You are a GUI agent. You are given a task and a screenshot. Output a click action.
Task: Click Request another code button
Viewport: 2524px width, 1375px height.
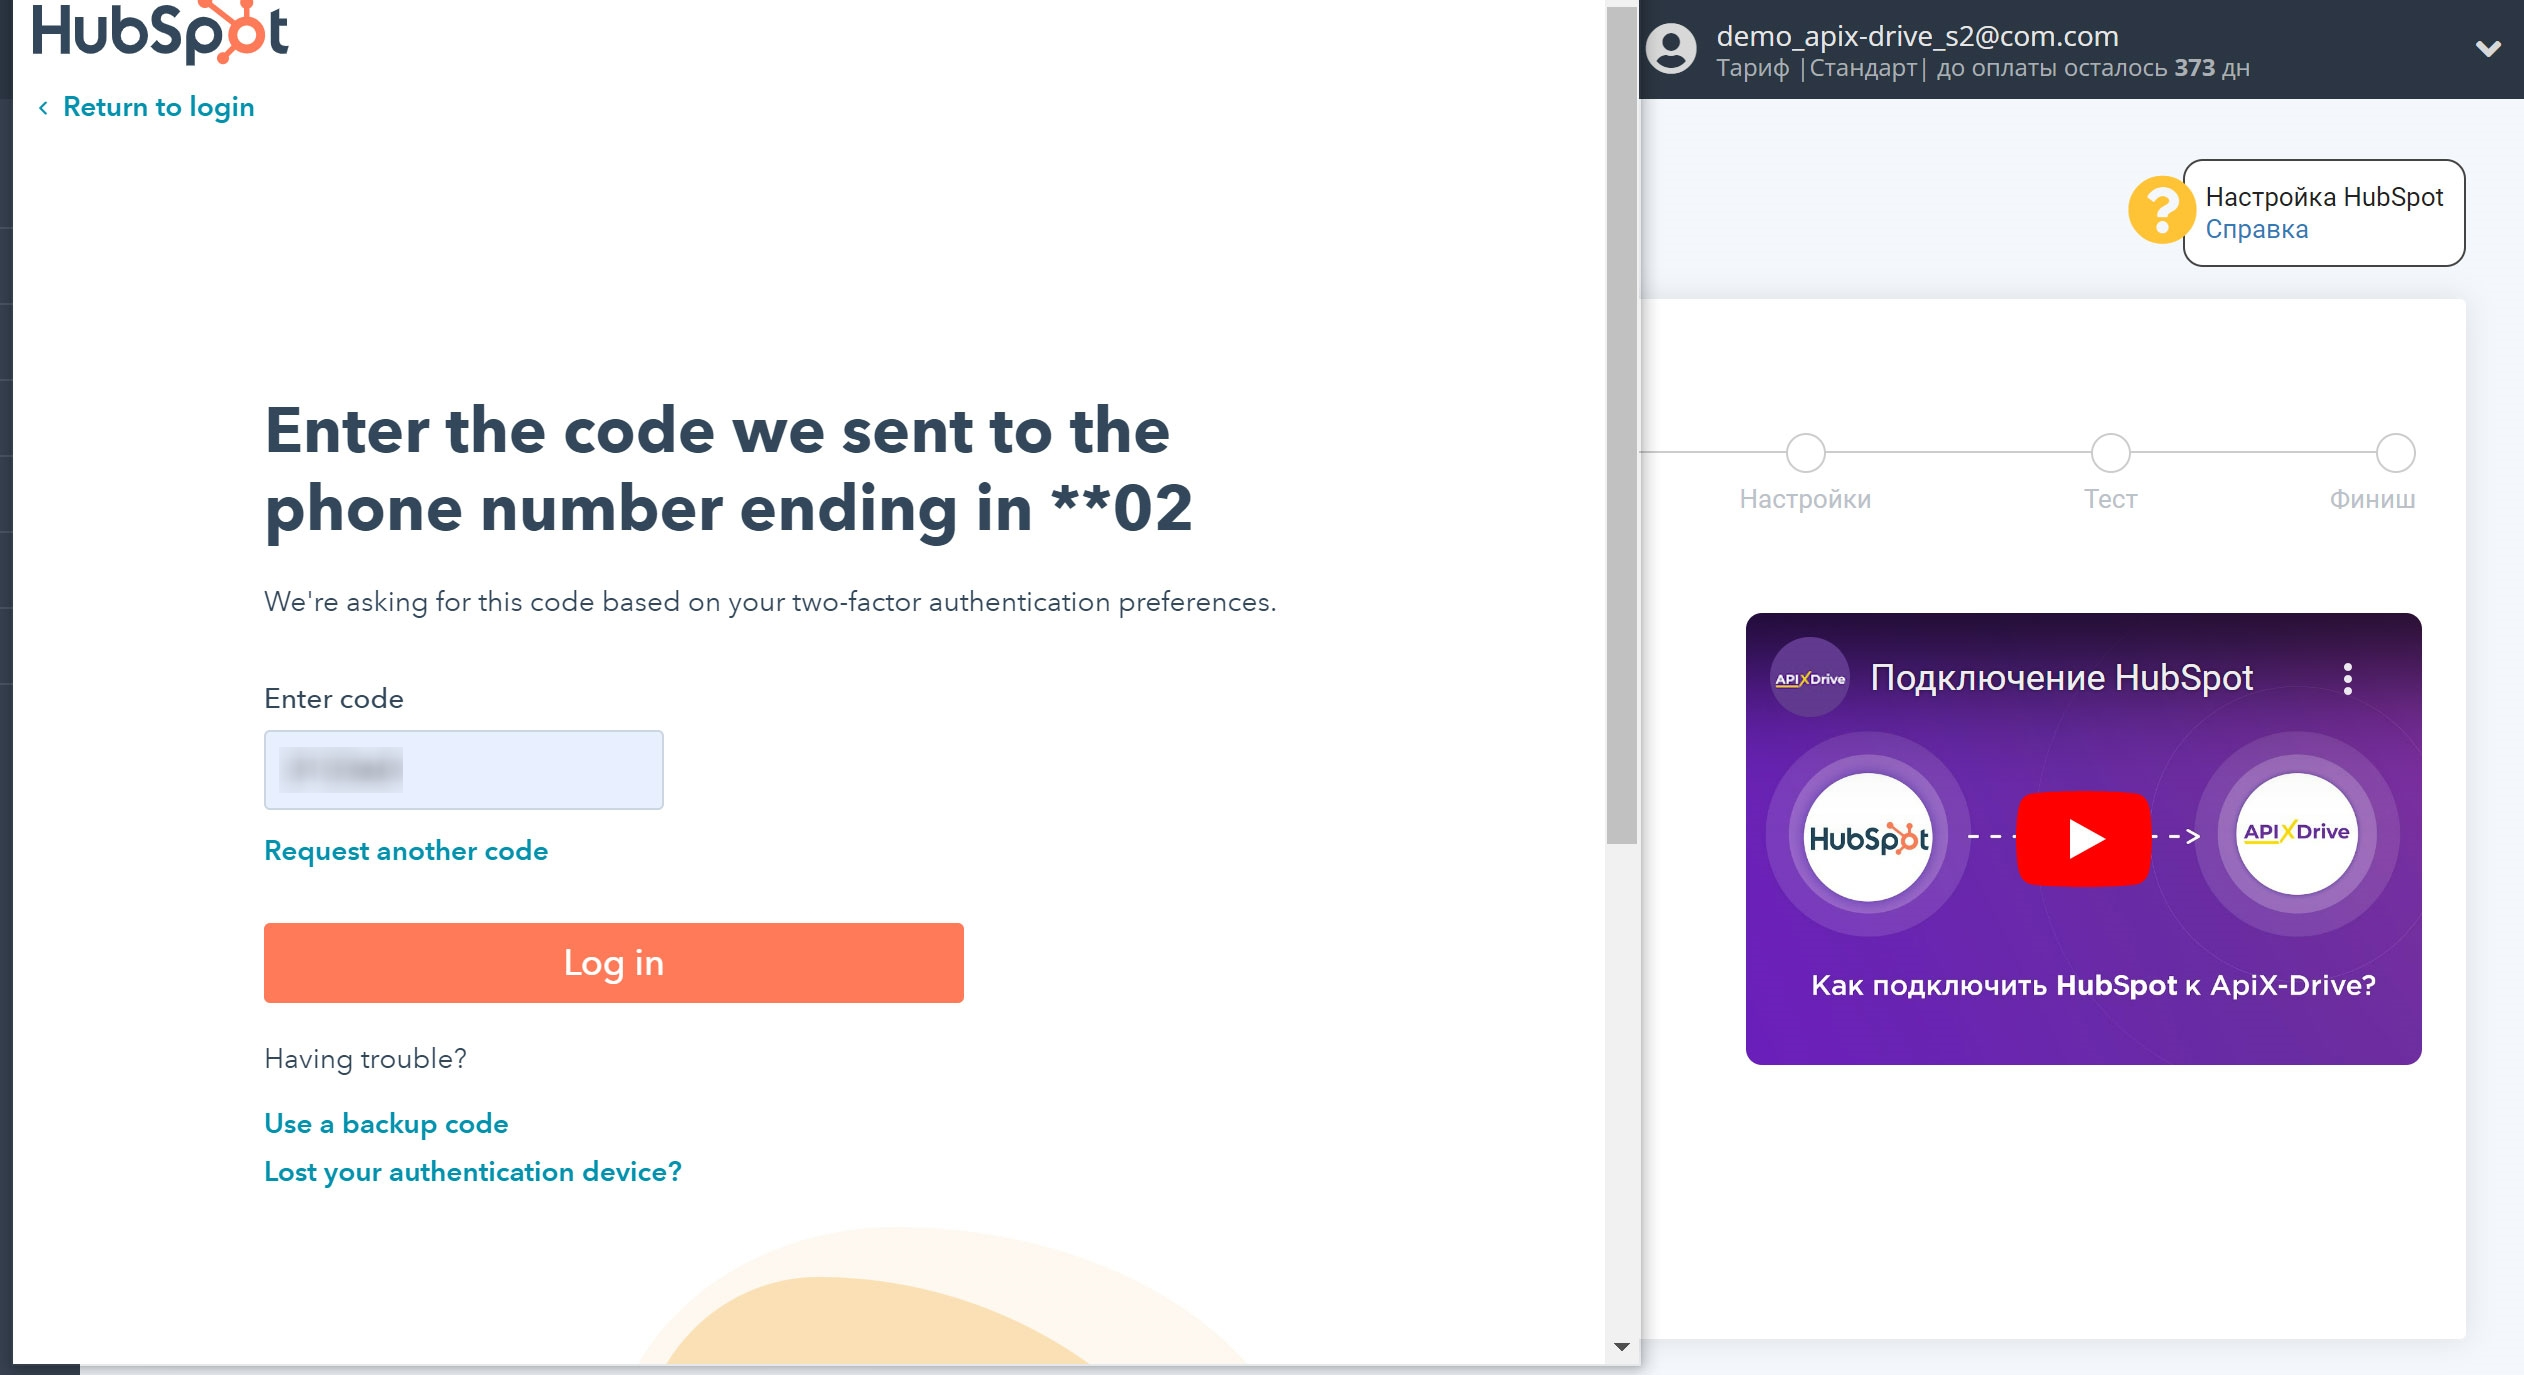[406, 850]
